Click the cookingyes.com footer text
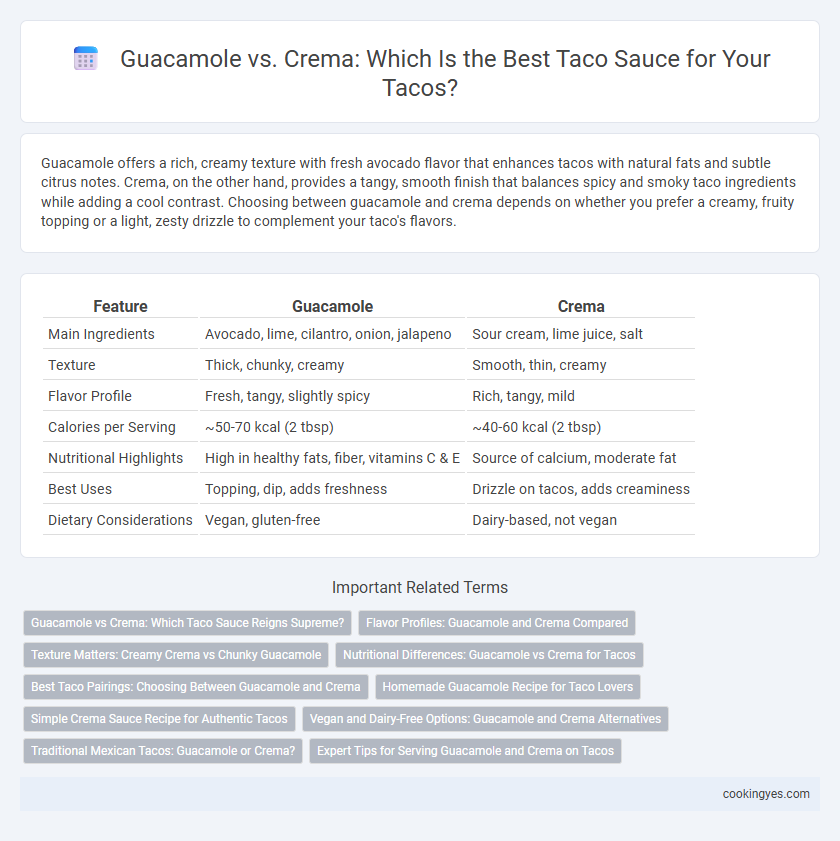 (x=766, y=794)
